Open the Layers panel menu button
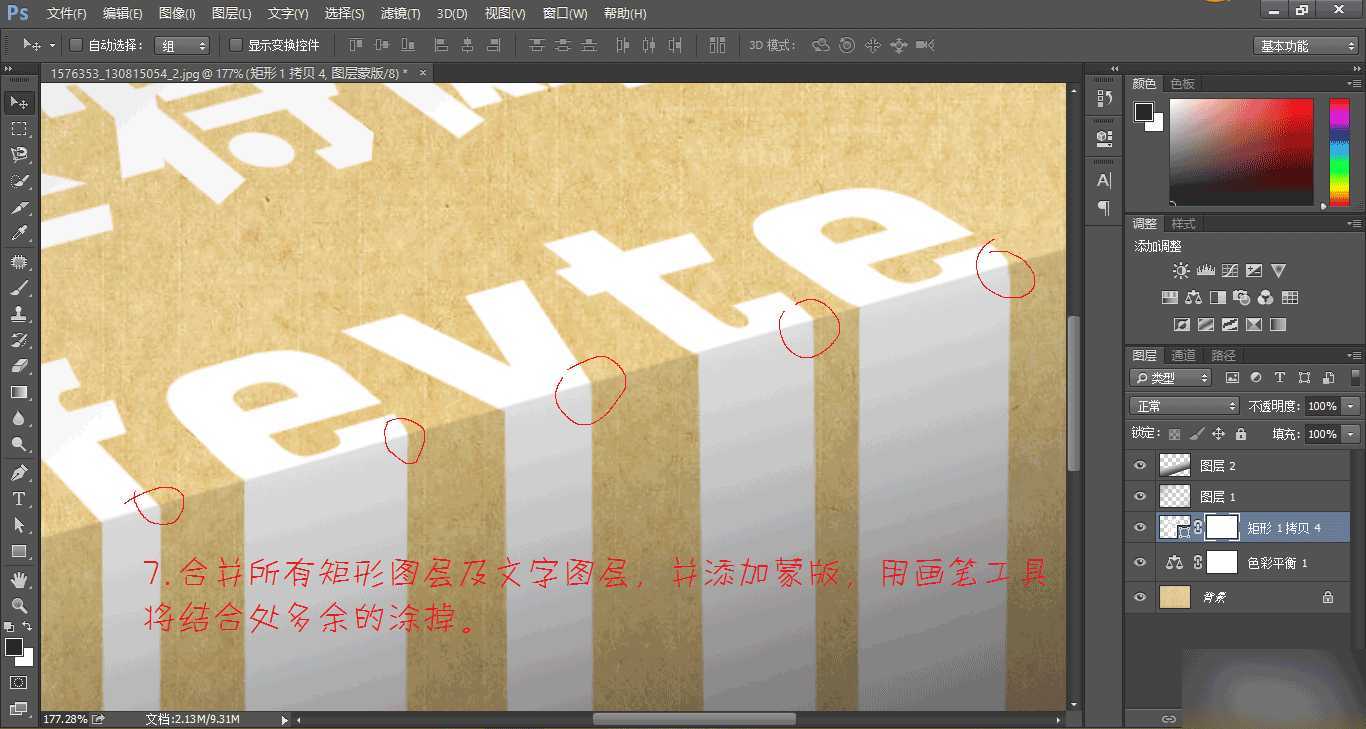 point(1357,354)
